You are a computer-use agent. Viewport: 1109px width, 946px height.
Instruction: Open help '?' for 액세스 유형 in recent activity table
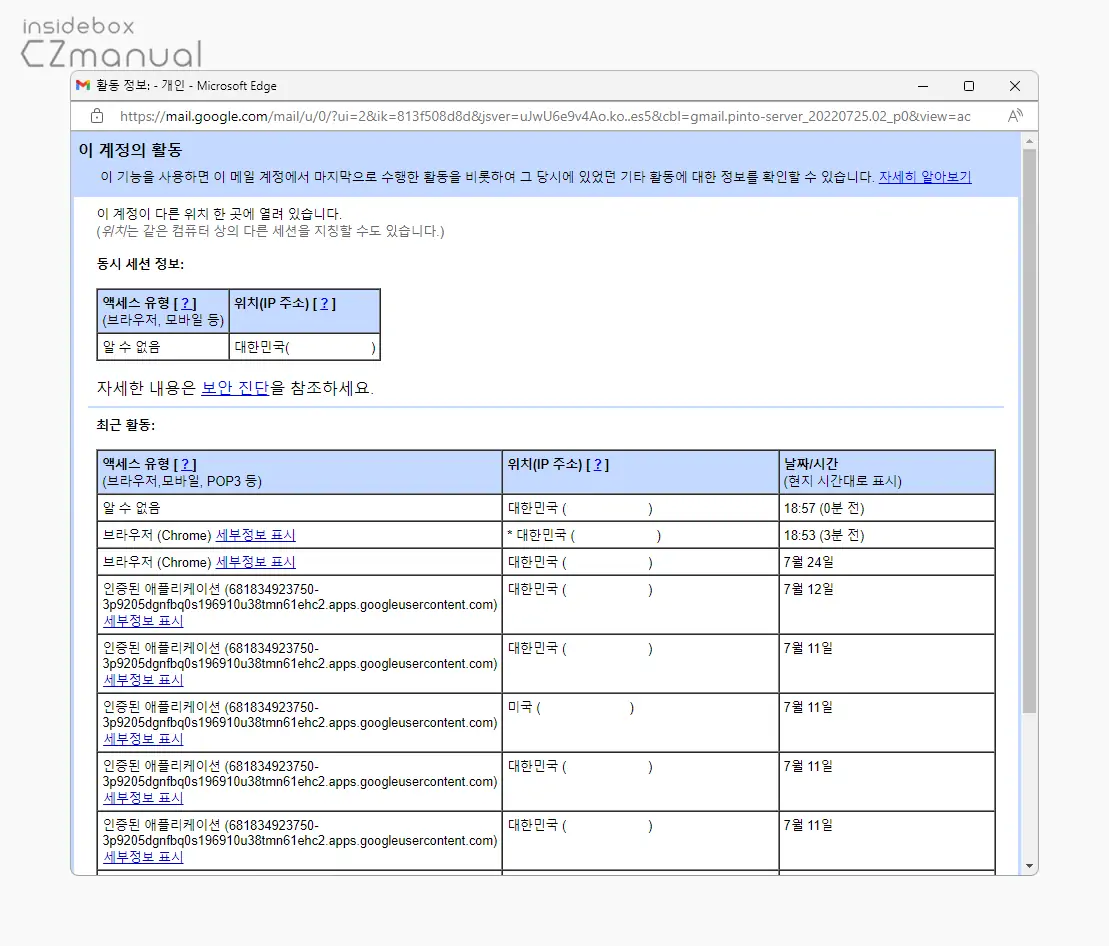pyautogui.click(x=185, y=465)
